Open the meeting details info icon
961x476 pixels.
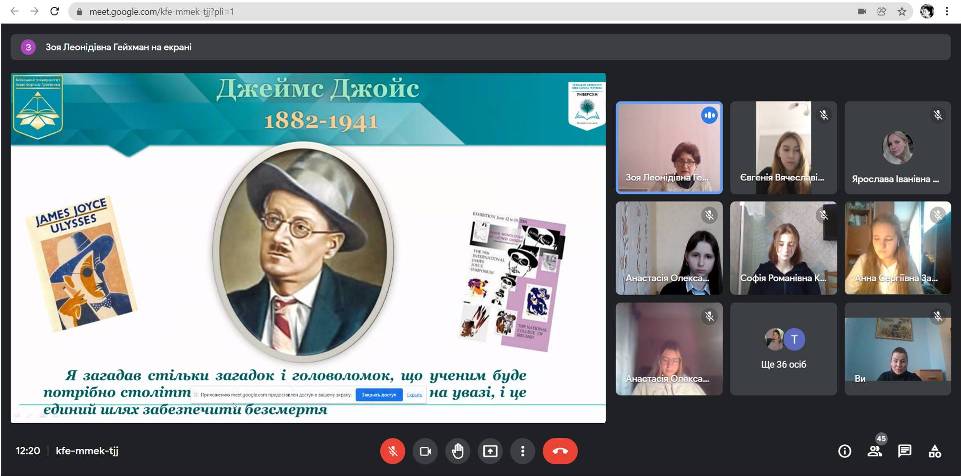pos(845,451)
